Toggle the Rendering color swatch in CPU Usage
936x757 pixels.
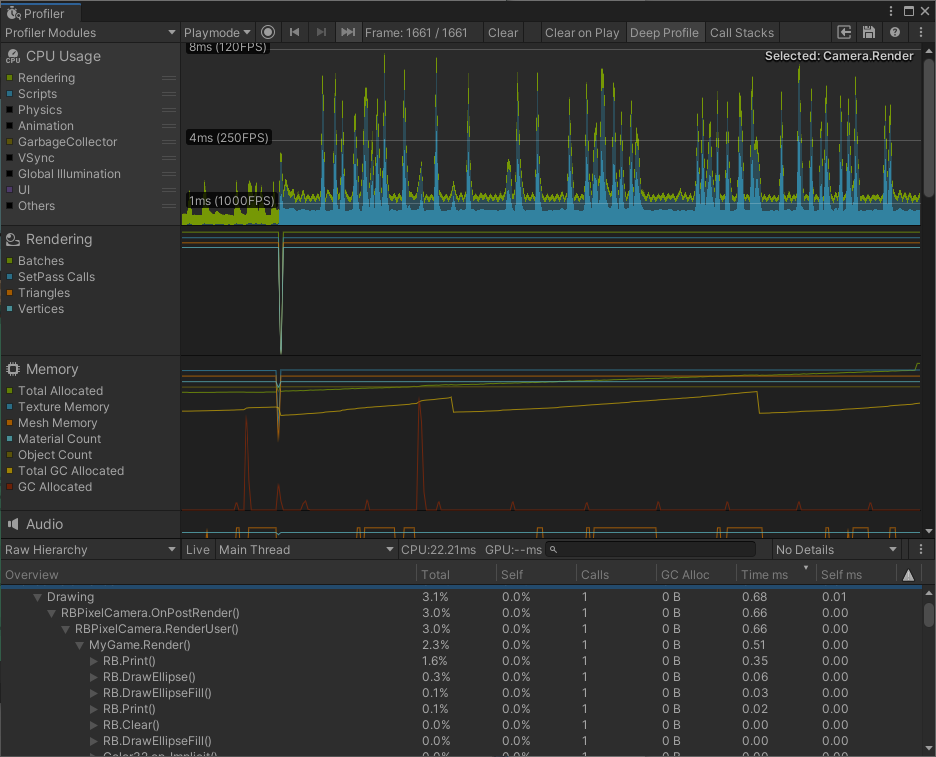click(10, 78)
